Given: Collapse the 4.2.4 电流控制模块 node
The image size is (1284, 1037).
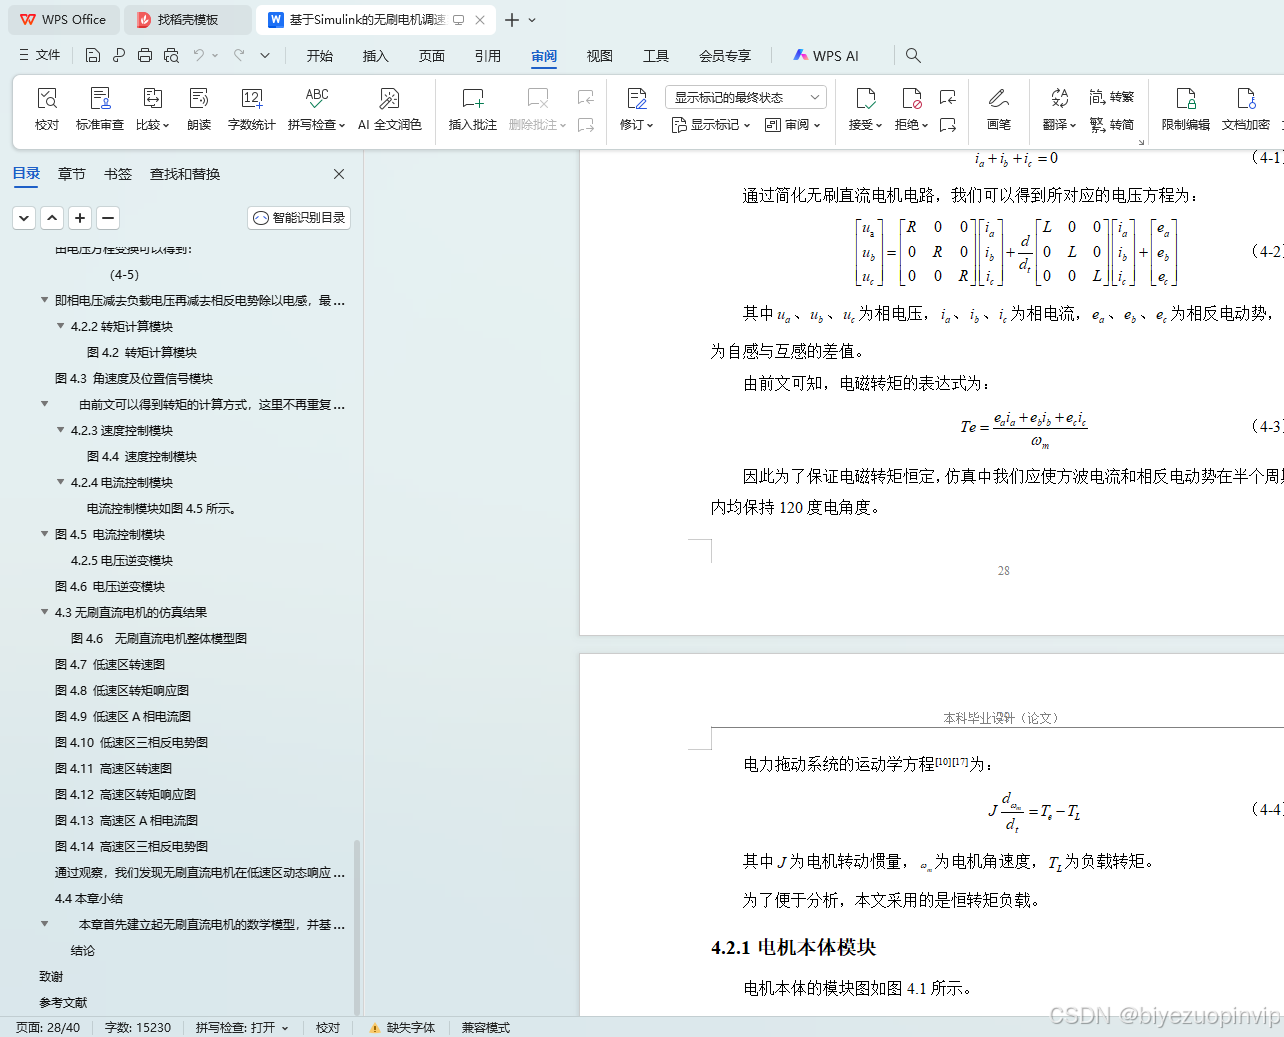Looking at the screenshot, I should 60,482.
